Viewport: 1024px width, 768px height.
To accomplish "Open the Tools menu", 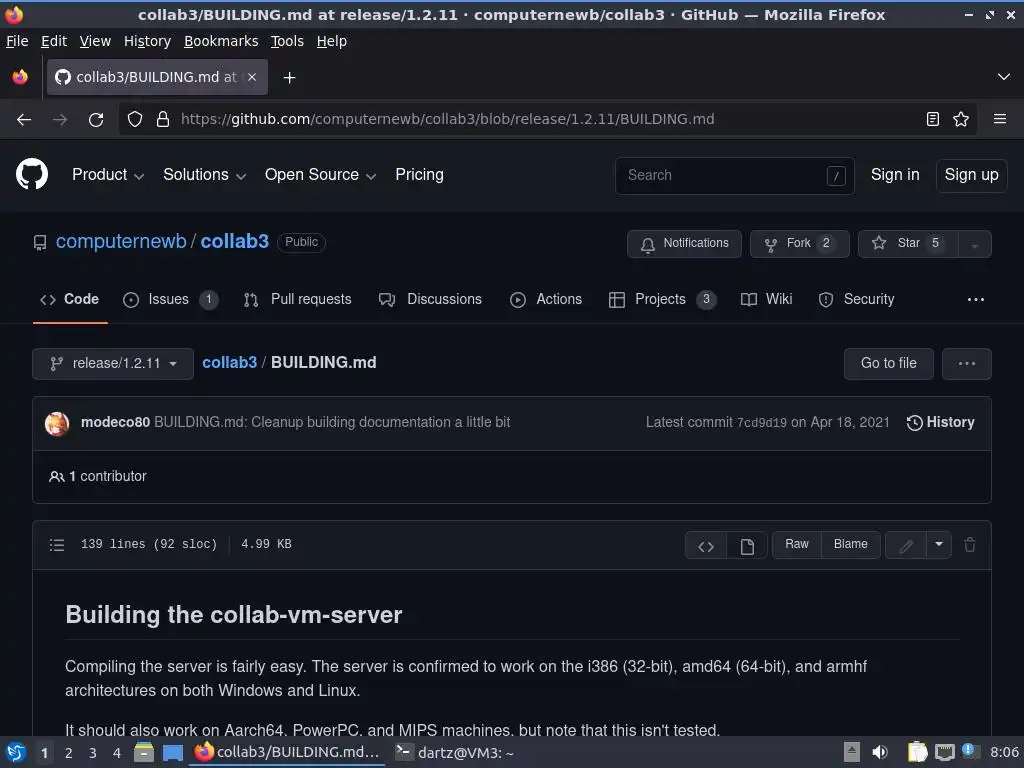I will click(x=287, y=41).
